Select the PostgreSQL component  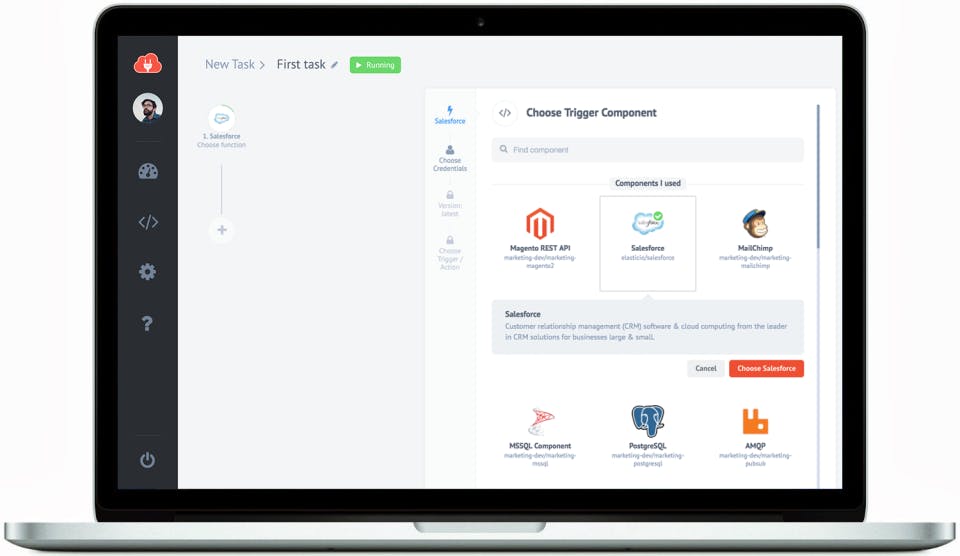[x=648, y=437]
